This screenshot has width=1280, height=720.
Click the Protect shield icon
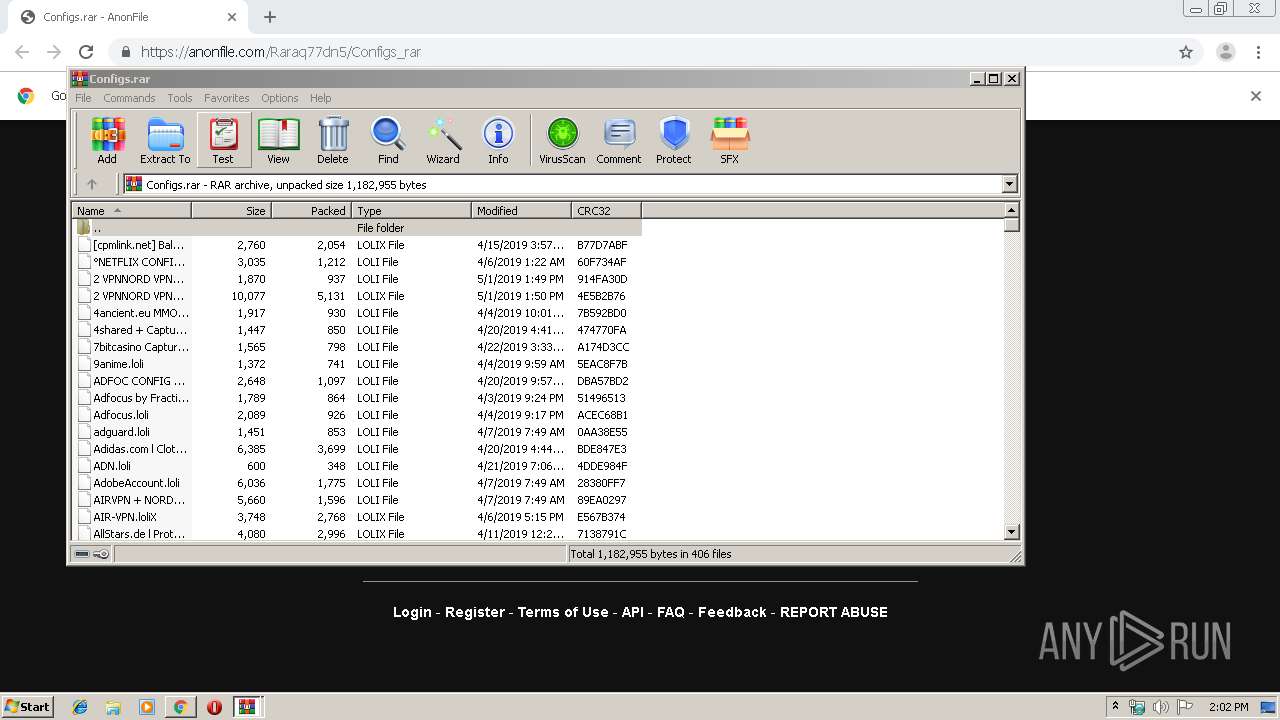click(x=674, y=140)
